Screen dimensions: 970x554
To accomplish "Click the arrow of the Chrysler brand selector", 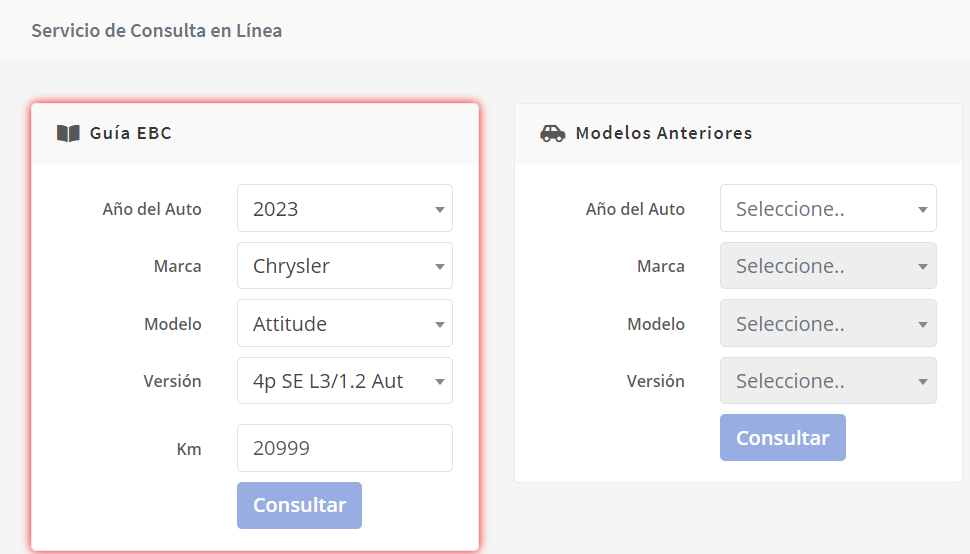I will coord(439,267).
